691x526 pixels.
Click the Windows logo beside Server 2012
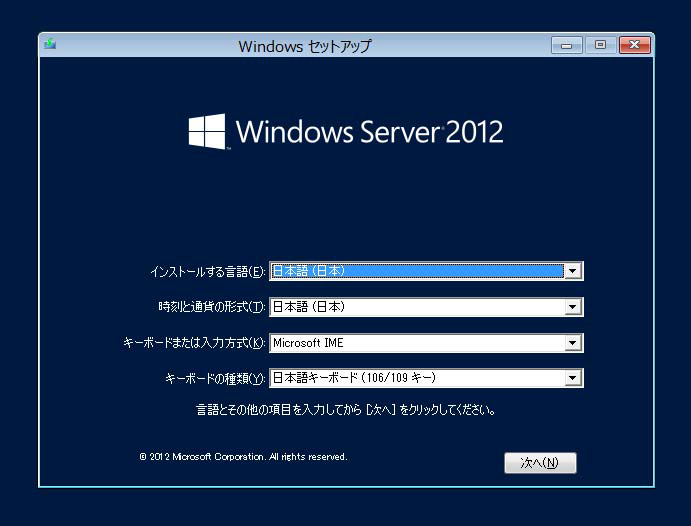click(x=207, y=131)
